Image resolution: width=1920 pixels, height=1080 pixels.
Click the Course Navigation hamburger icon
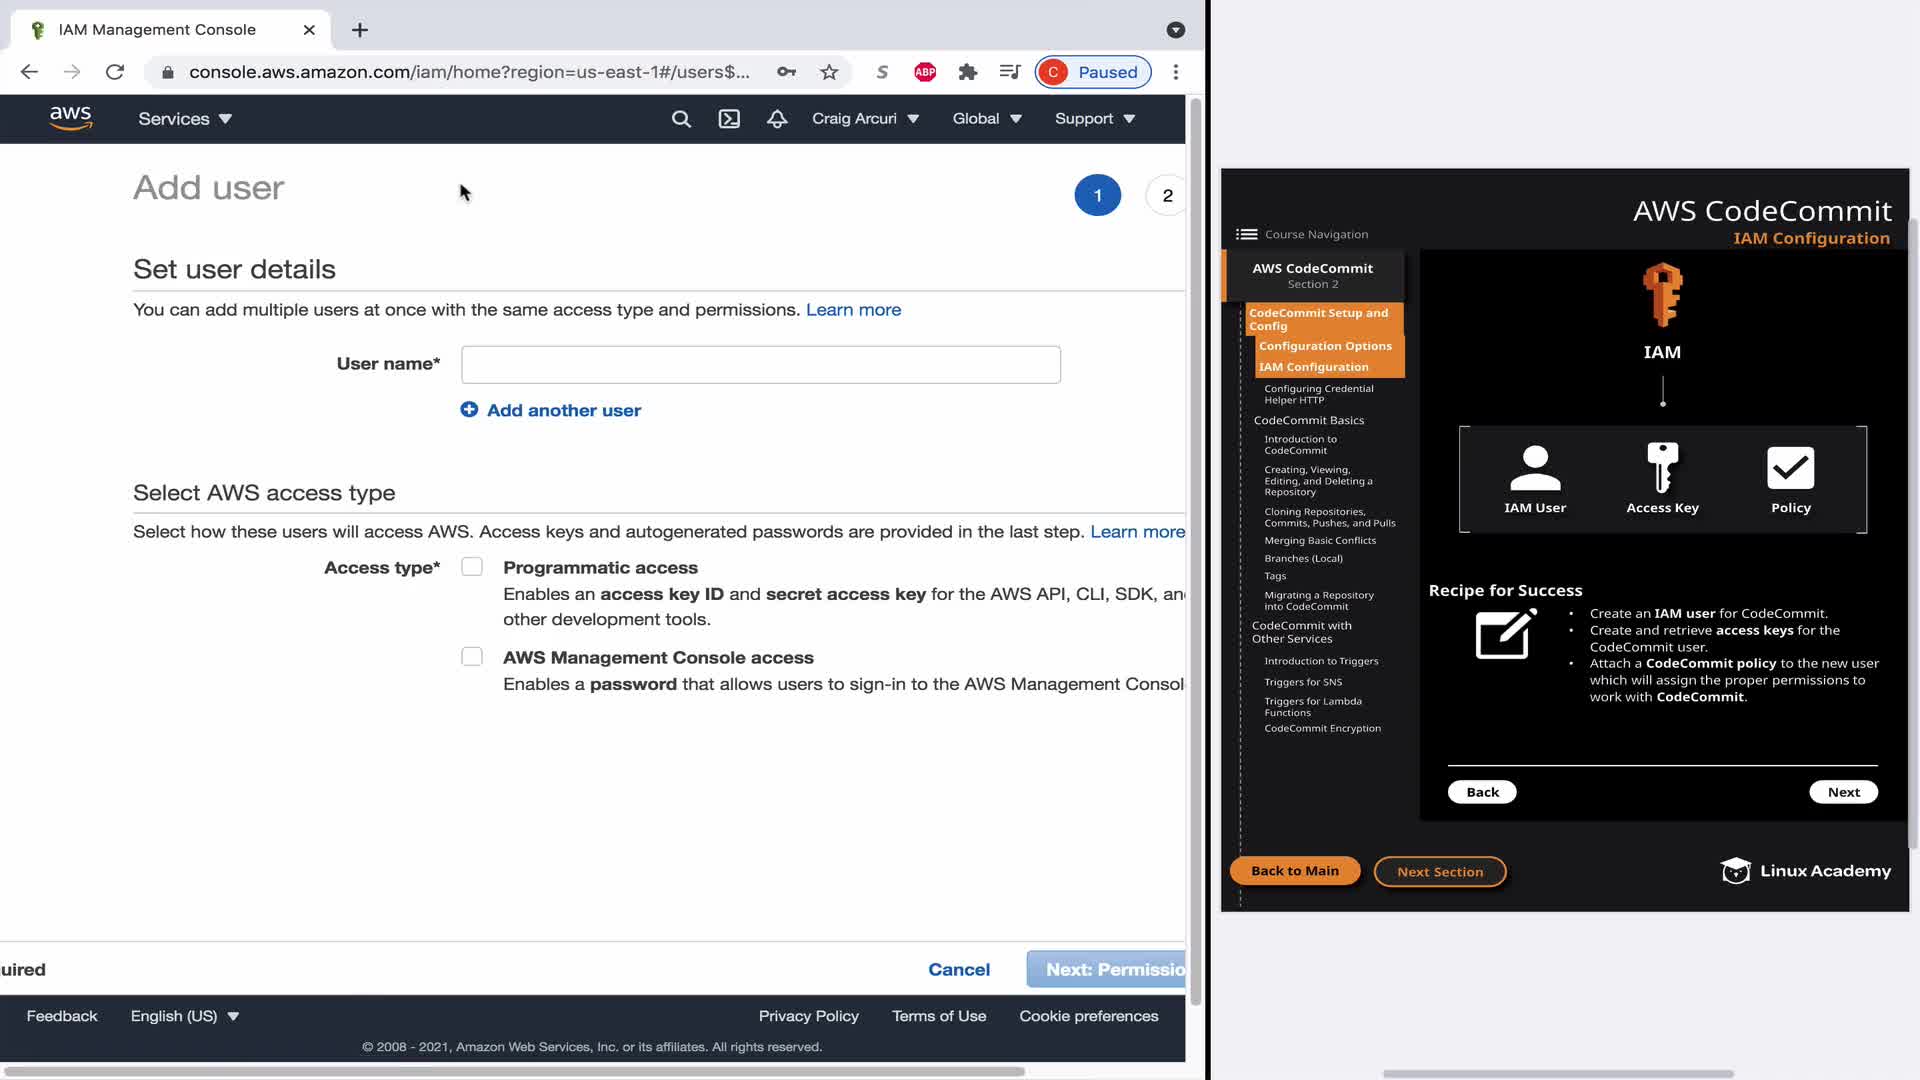pos(1246,234)
